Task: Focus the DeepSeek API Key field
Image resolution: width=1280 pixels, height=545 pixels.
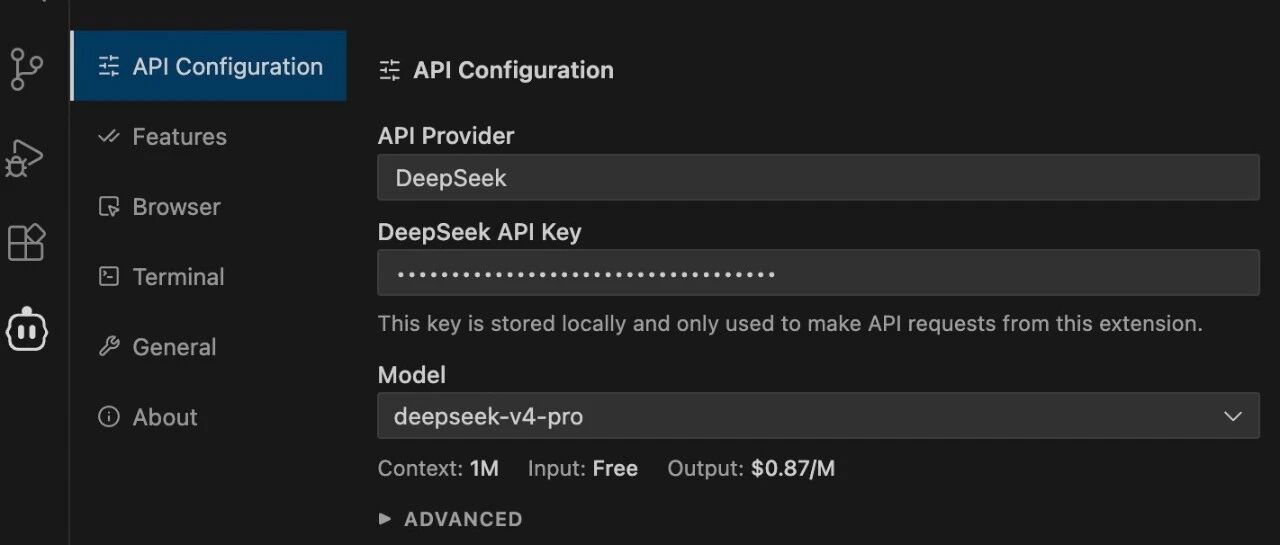Action: tap(818, 273)
